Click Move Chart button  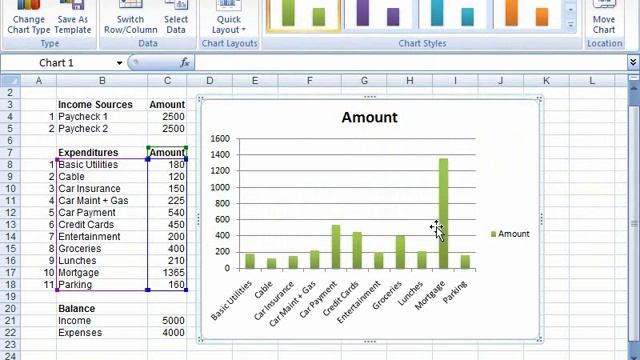point(604,18)
